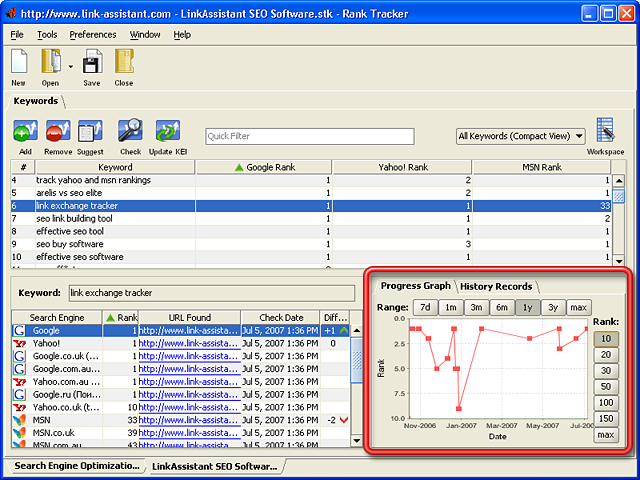640x480 pixels.
Task: Open the URL found for MSN
Action: [x=189, y=420]
